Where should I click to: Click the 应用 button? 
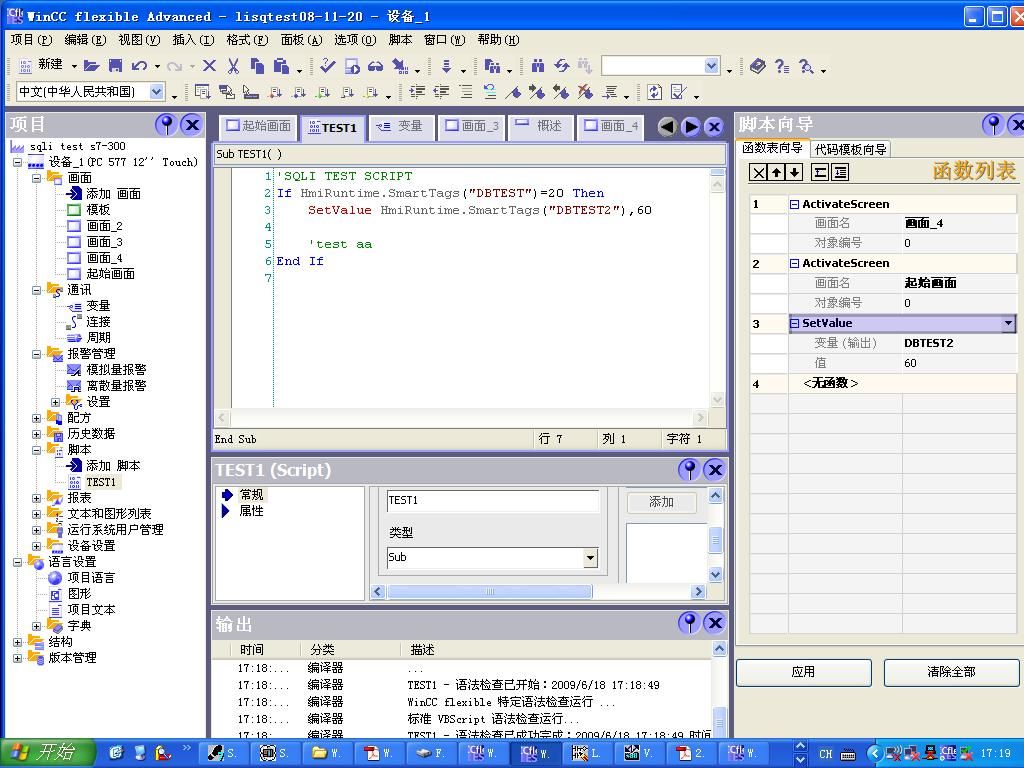[x=803, y=672]
